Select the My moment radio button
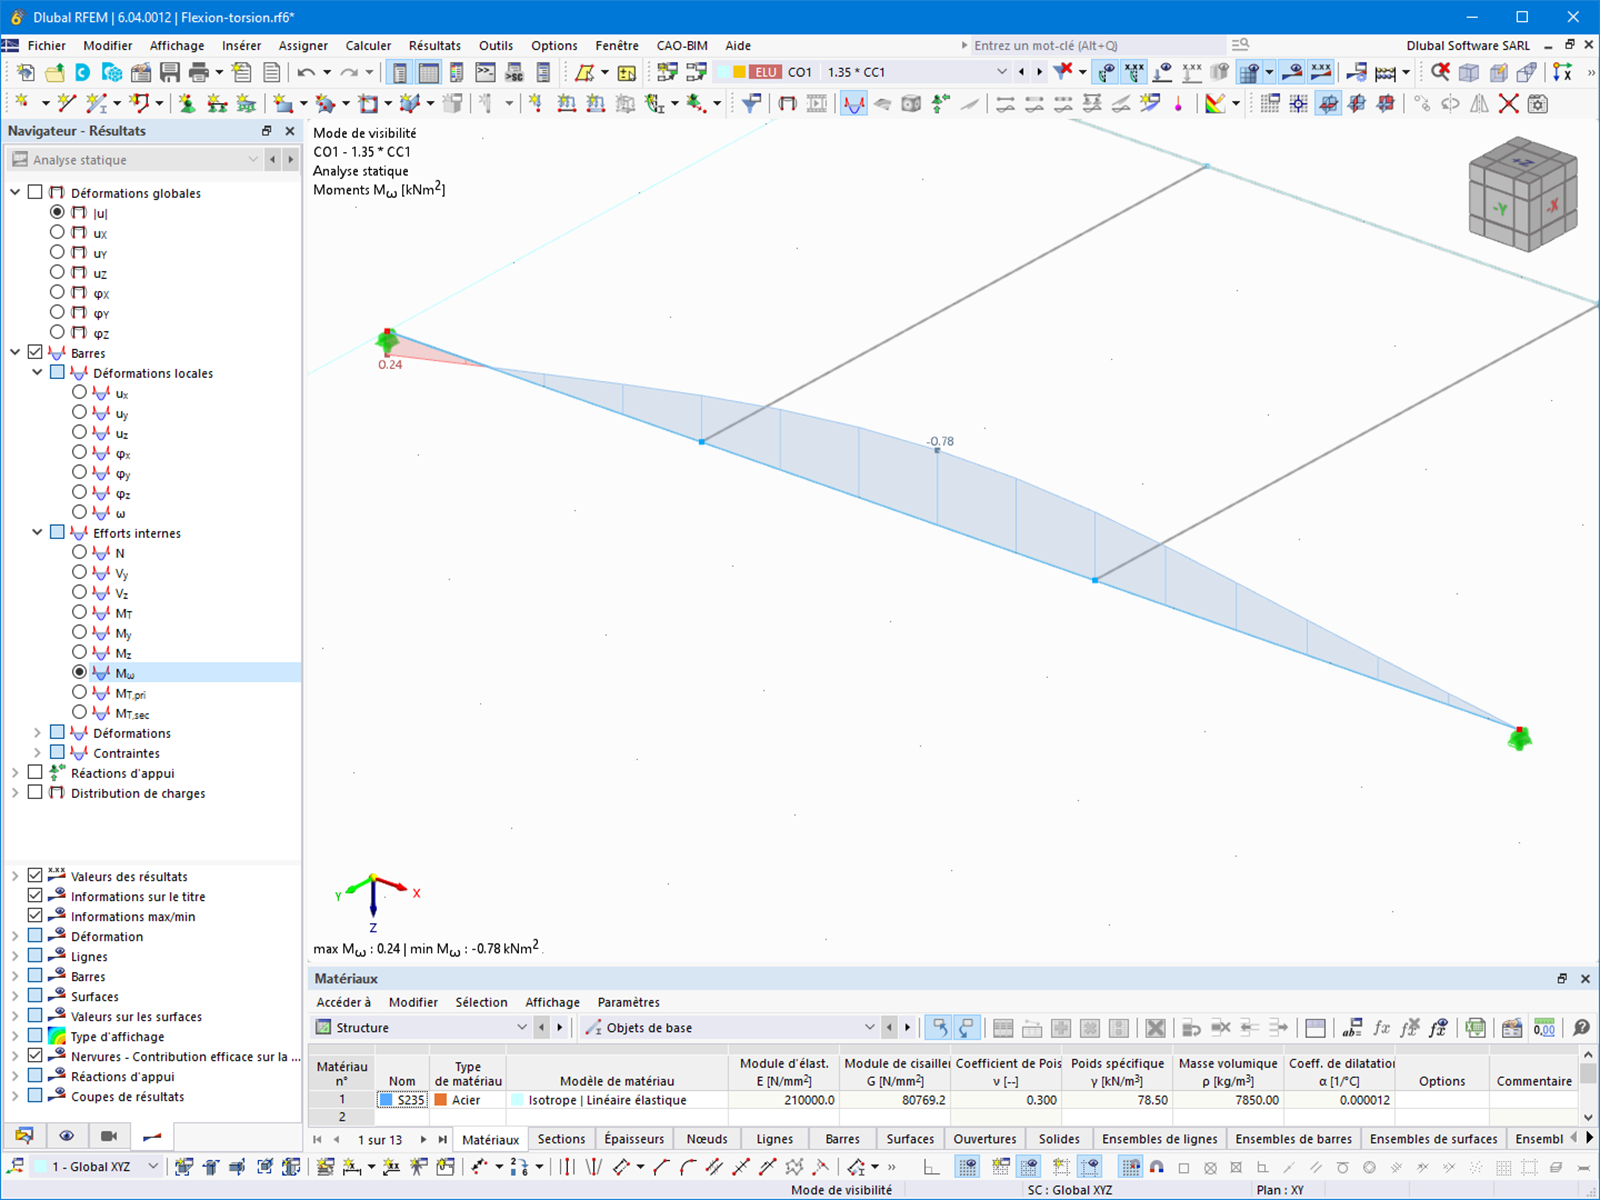The width and height of the screenshot is (1600, 1200). coord(79,632)
